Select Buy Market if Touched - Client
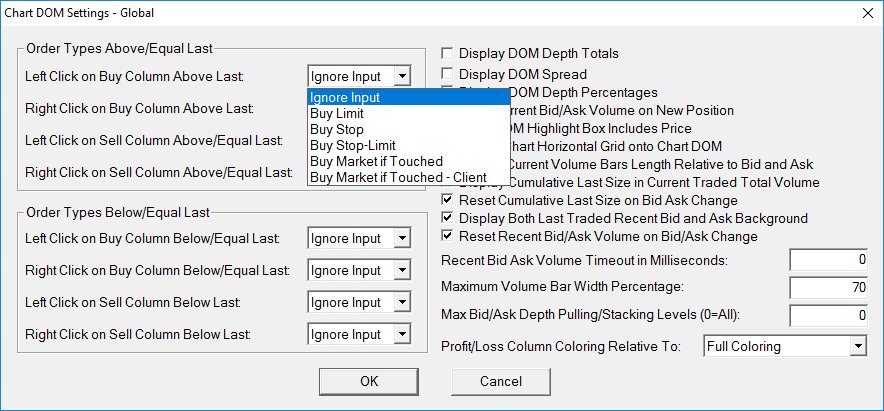 pos(384,177)
